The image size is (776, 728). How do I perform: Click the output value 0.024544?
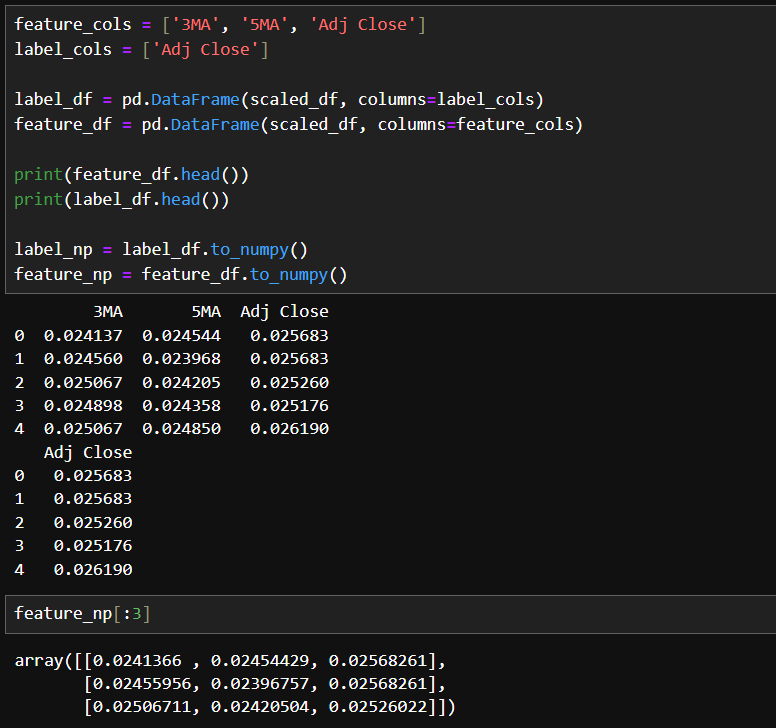click(x=181, y=336)
